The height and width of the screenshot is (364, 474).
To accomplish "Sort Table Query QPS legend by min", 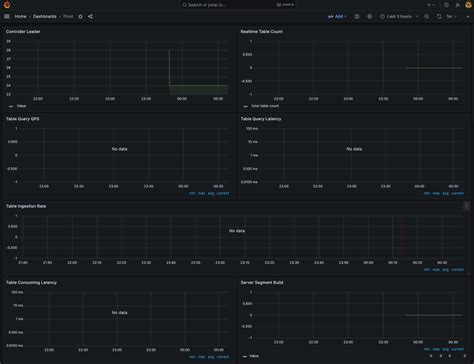I will [192, 193].
